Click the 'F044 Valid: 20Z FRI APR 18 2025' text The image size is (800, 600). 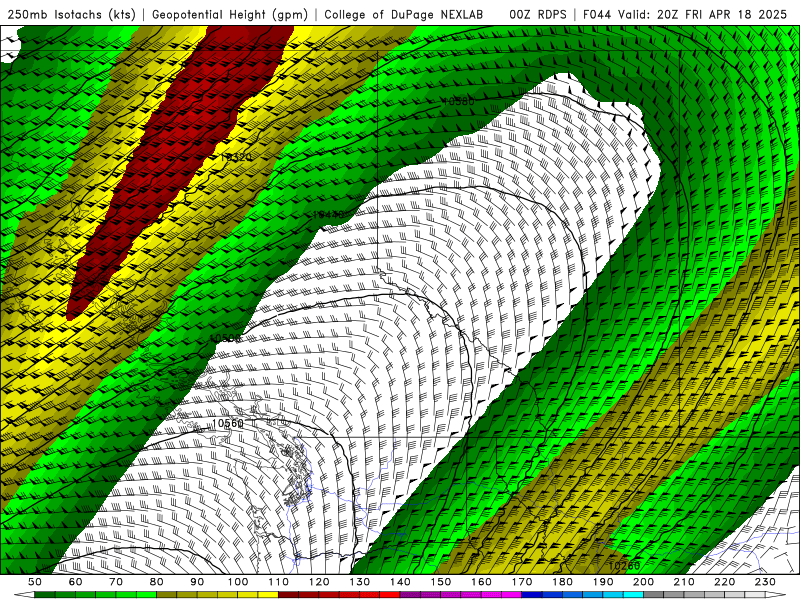click(685, 14)
